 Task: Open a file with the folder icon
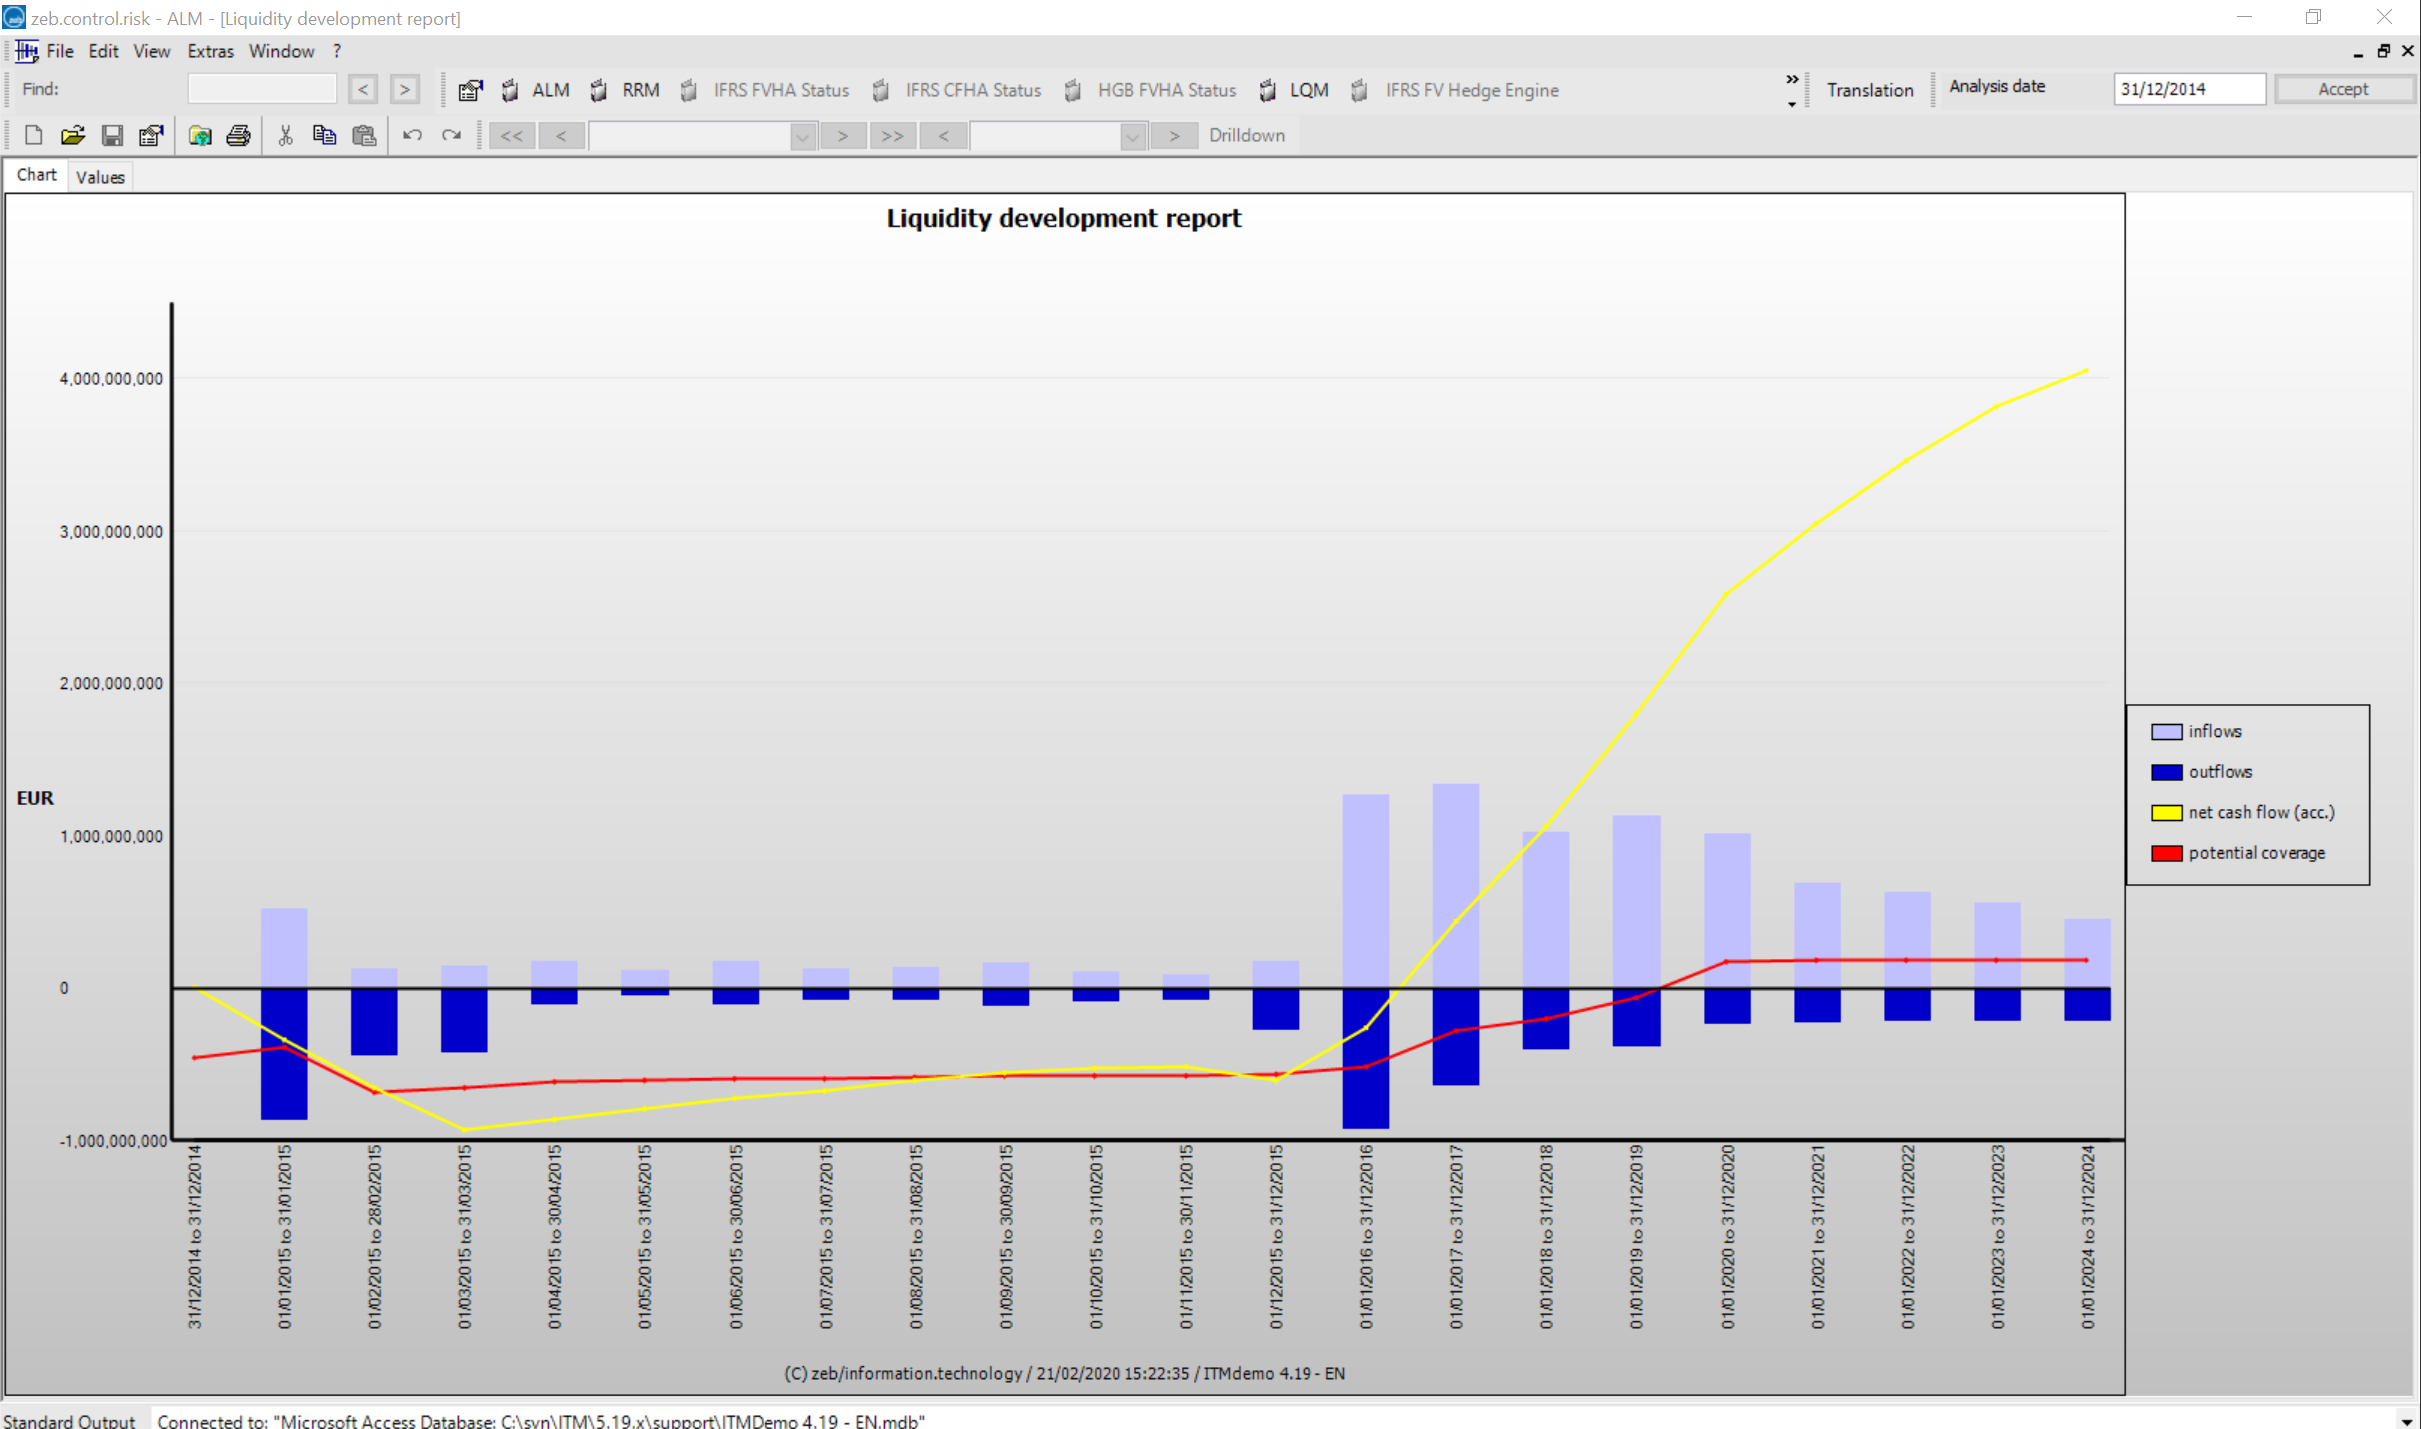[x=72, y=135]
